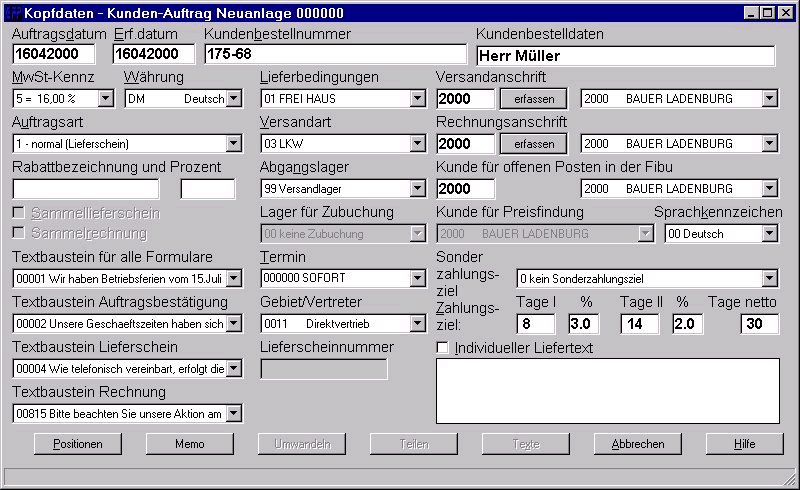
Task: Expand the Gebiet/Vertreter Direktvertrieb dropdown
Action: (x=417, y=324)
